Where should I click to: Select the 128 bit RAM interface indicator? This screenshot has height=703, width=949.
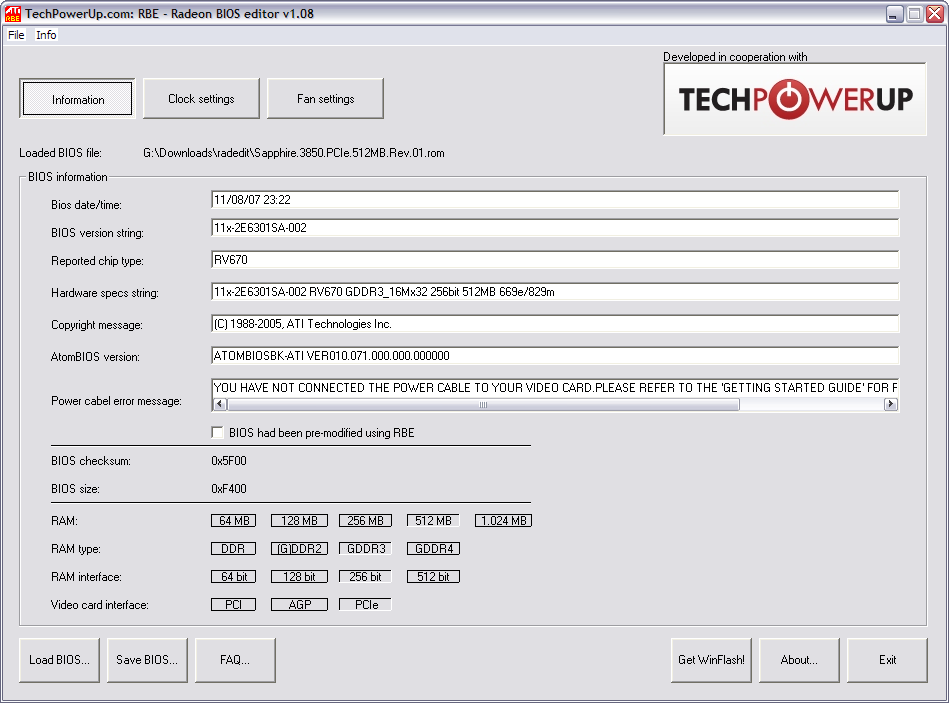point(299,577)
